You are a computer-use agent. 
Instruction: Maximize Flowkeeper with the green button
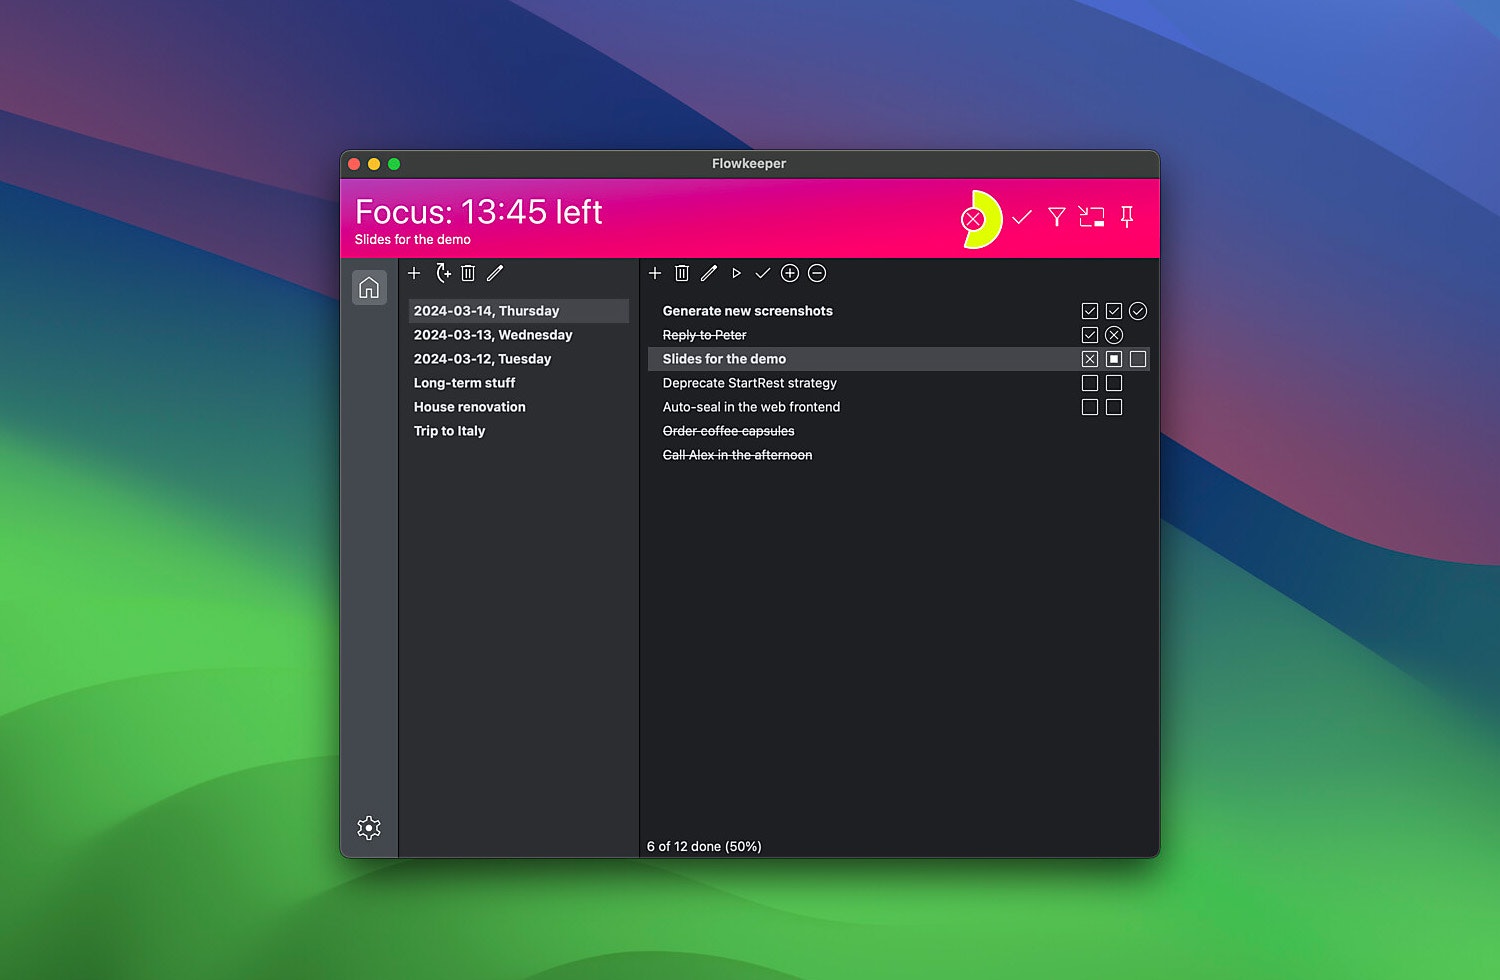394,164
